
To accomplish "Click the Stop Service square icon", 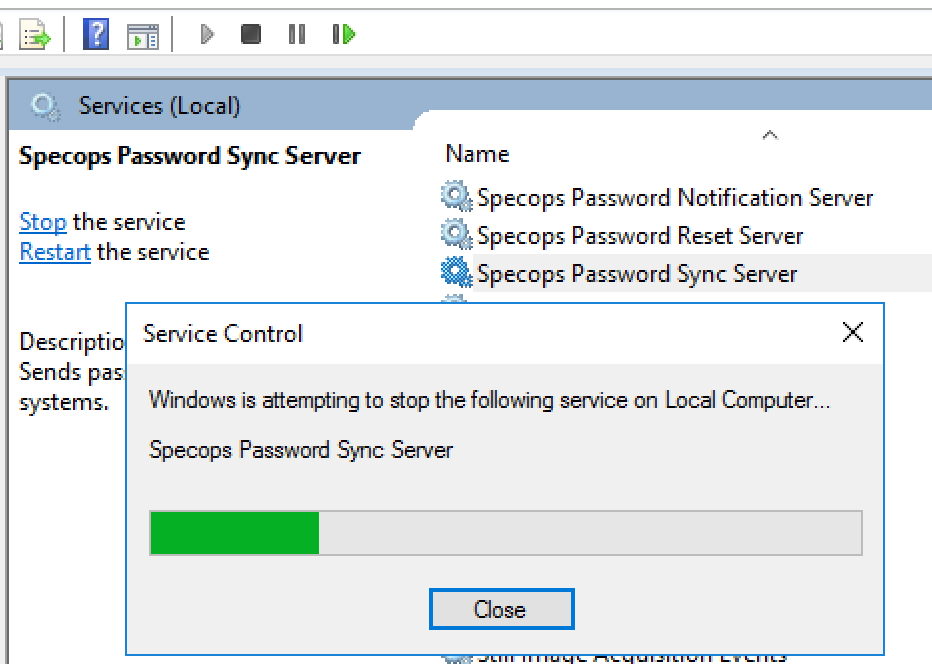I will click(251, 34).
